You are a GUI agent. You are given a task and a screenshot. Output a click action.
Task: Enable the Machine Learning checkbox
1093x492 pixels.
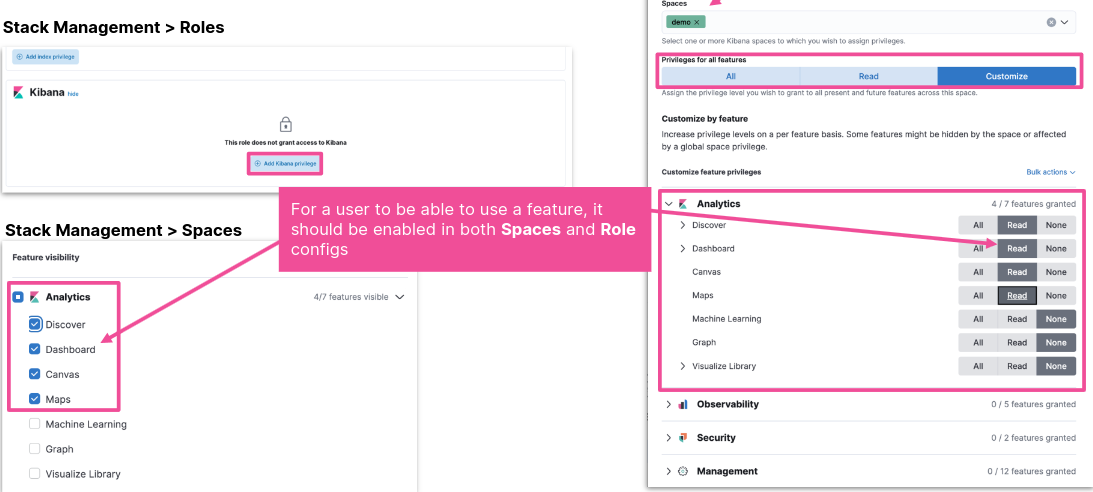(35, 424)
